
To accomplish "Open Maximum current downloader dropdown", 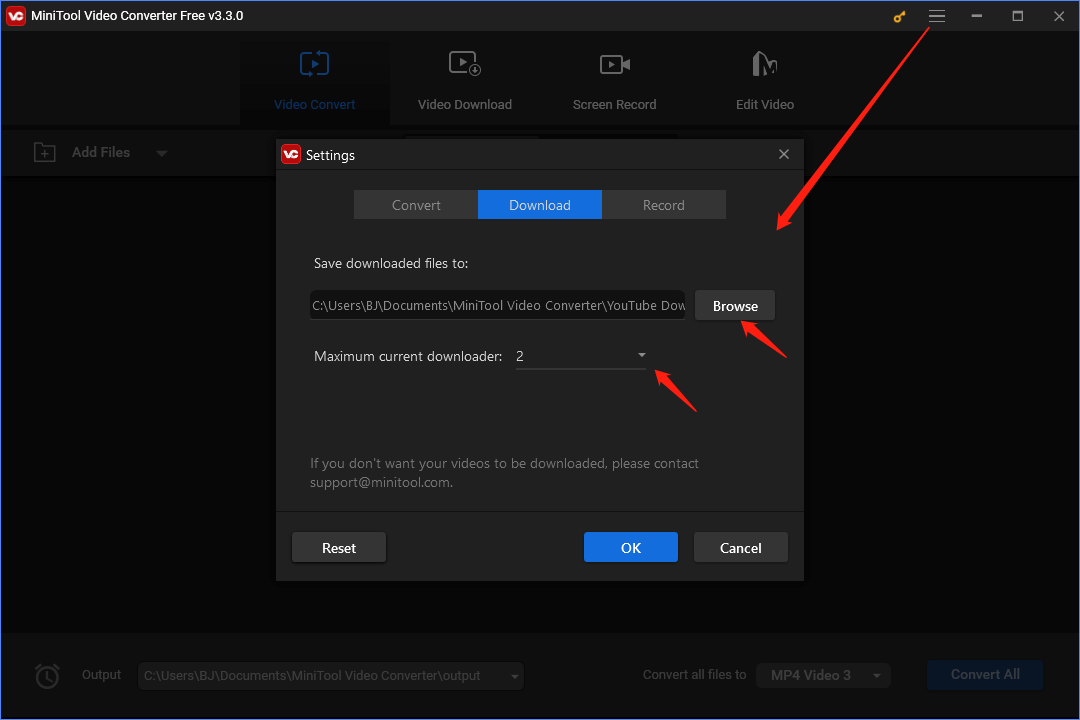I will click(x=581, y=356).
